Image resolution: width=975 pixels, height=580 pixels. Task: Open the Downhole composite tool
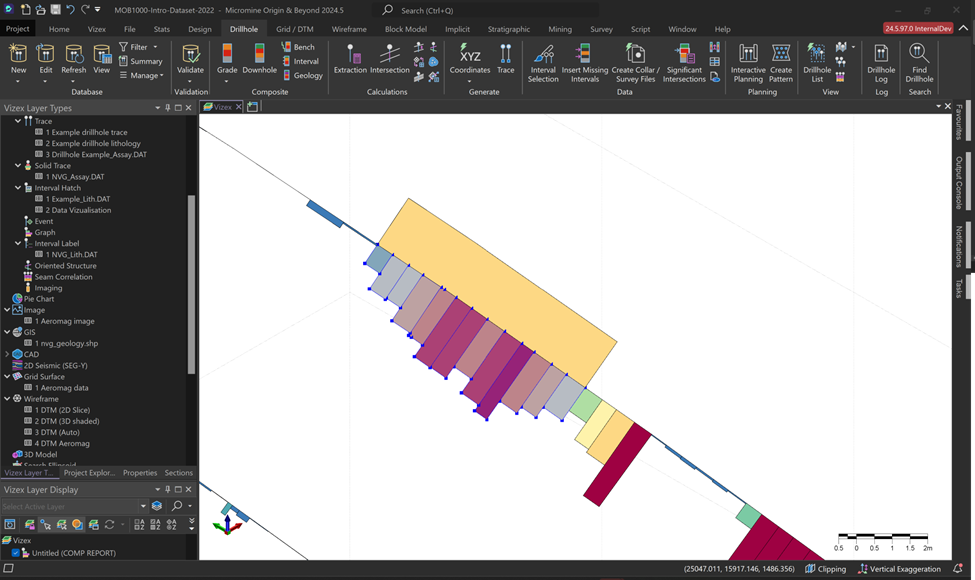(x=259, y=58)
